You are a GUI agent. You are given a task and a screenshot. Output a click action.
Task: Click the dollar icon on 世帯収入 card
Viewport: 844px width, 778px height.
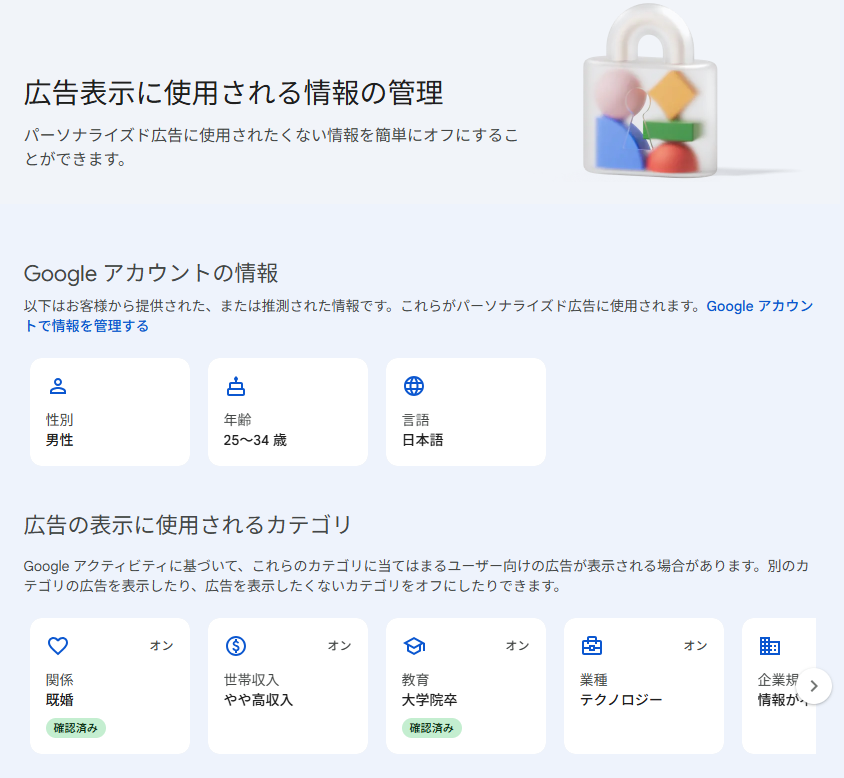236,646
